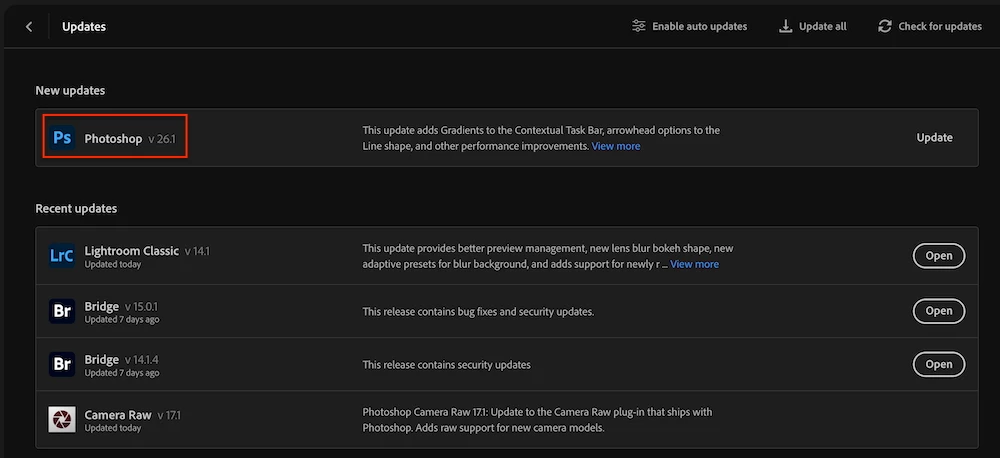Select the Camera Raw v 17.1 title
The width and height of the screenshot is (1000, 458).
coord(118,414)
